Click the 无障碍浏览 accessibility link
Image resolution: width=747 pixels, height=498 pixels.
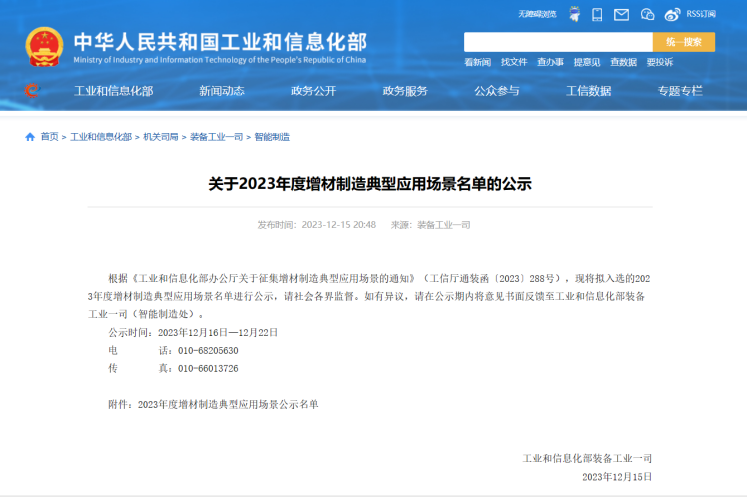coord(537,14)
